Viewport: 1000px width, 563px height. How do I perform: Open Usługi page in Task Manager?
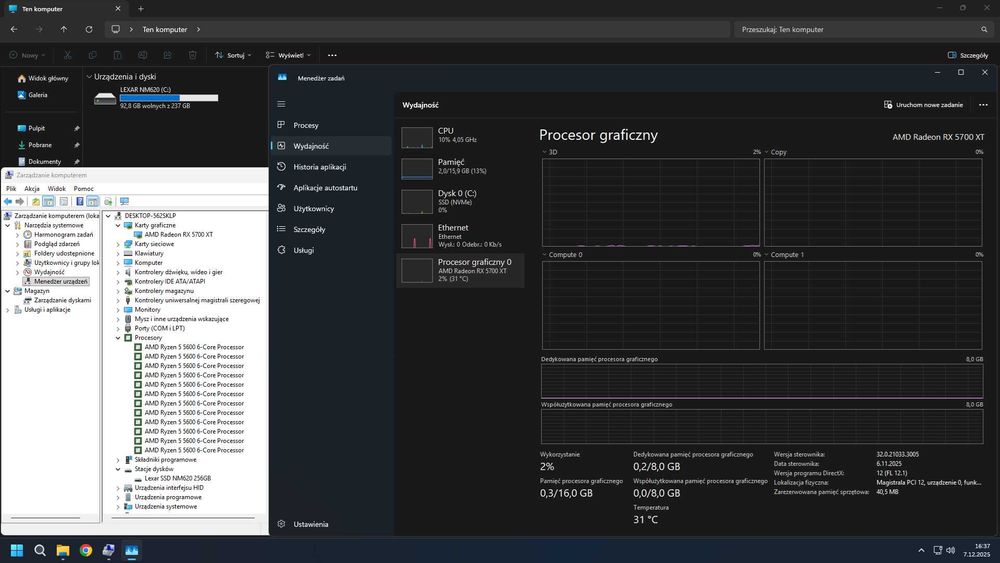[x=303, y=250]
